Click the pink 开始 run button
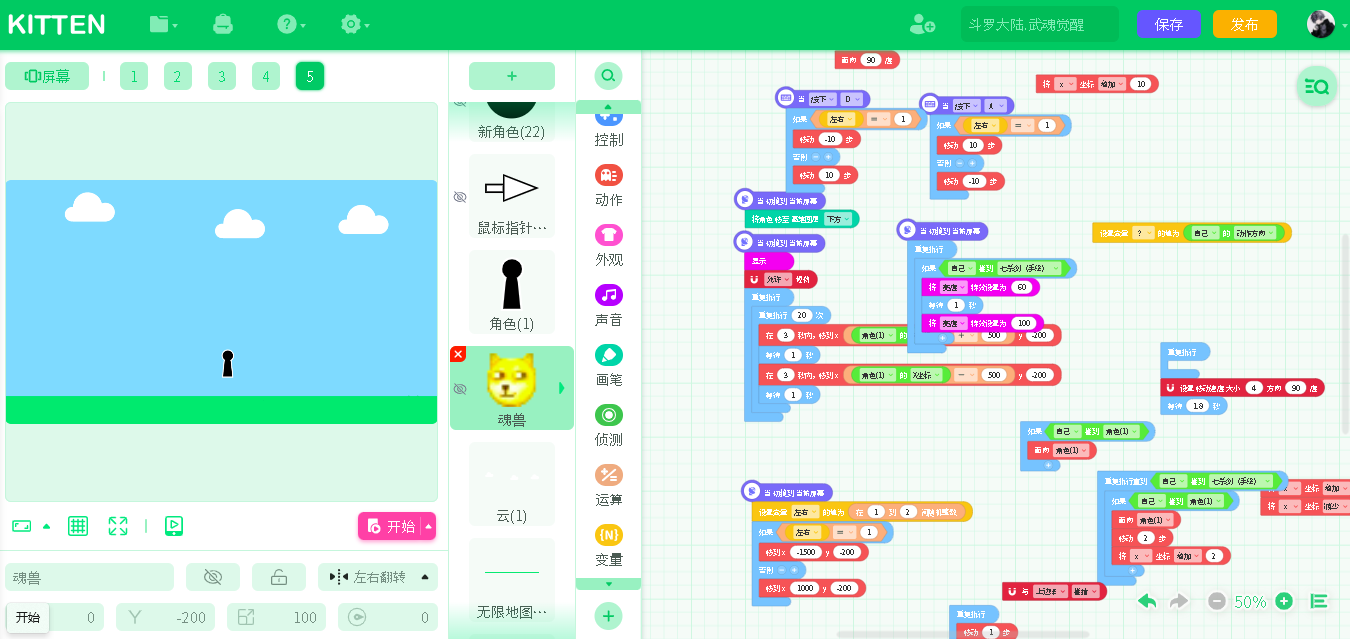Viewport: 1350px width, 639px height. [x=391, y=526]
